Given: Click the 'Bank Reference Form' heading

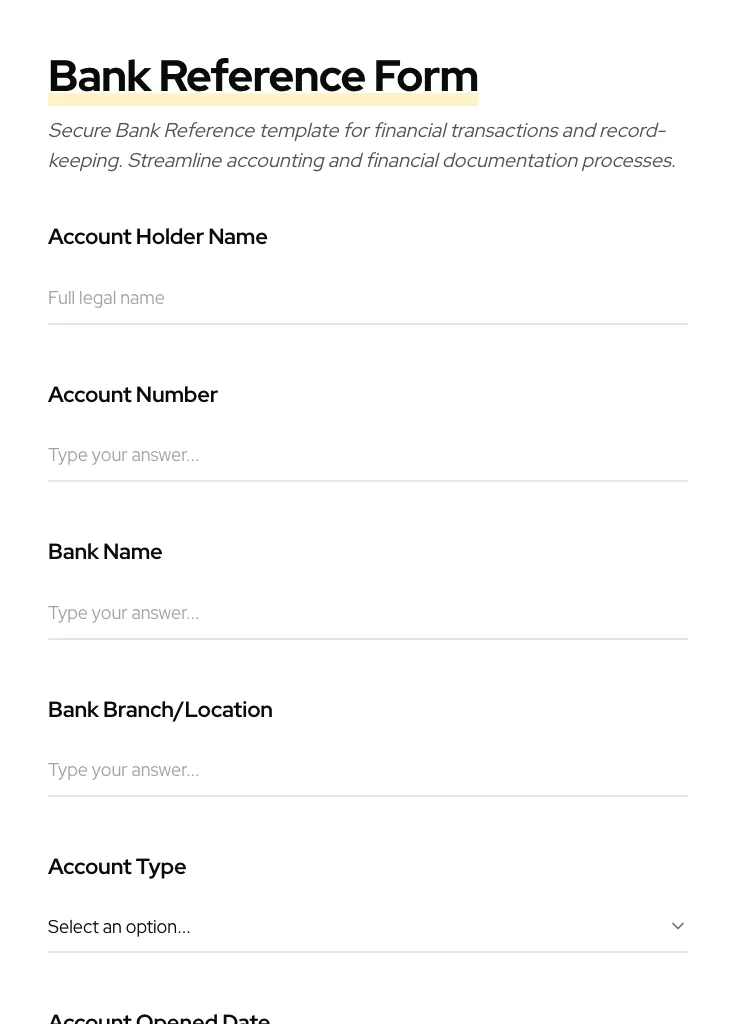Looking at the screenshot, I should (x=263, y=75).
